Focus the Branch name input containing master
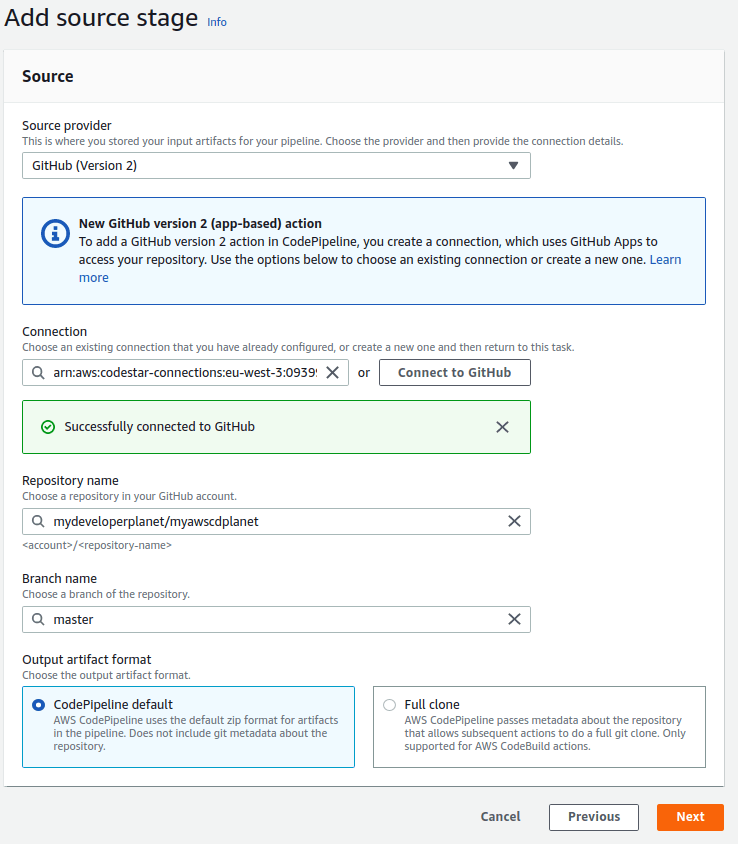 coord(270,620)
